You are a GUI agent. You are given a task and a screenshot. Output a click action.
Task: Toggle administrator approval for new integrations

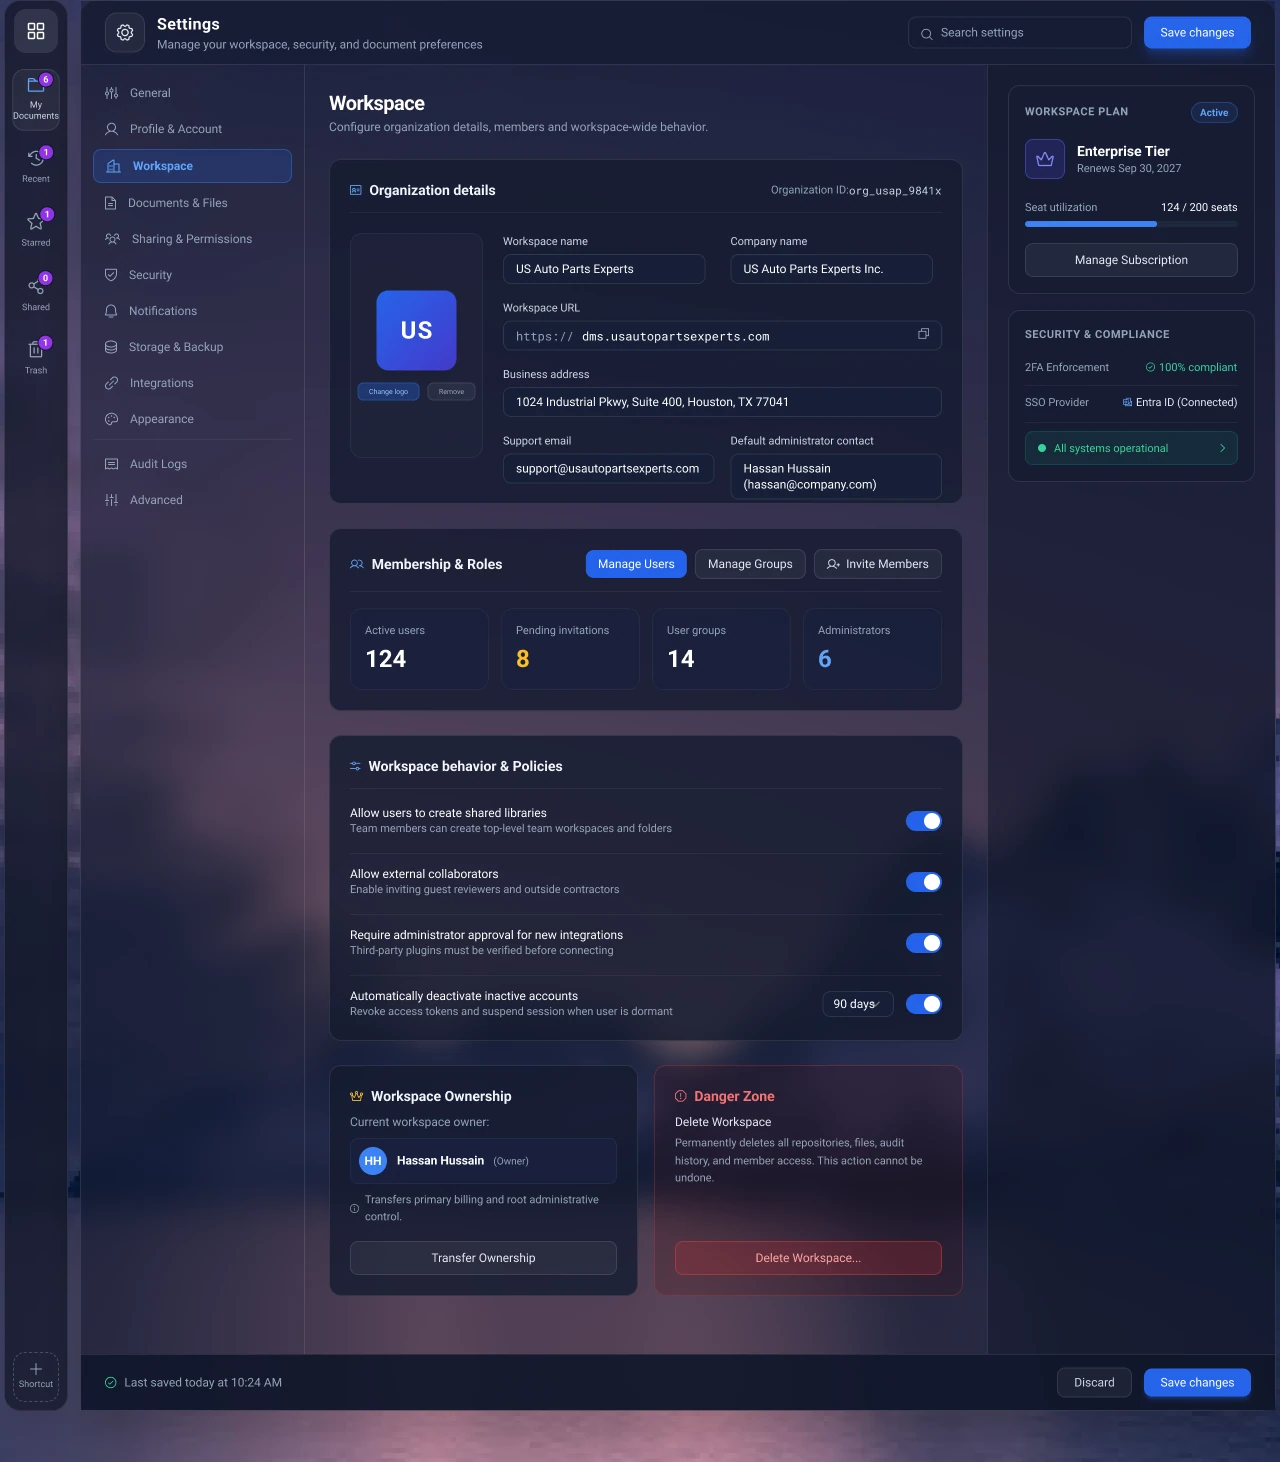[924, 943]
